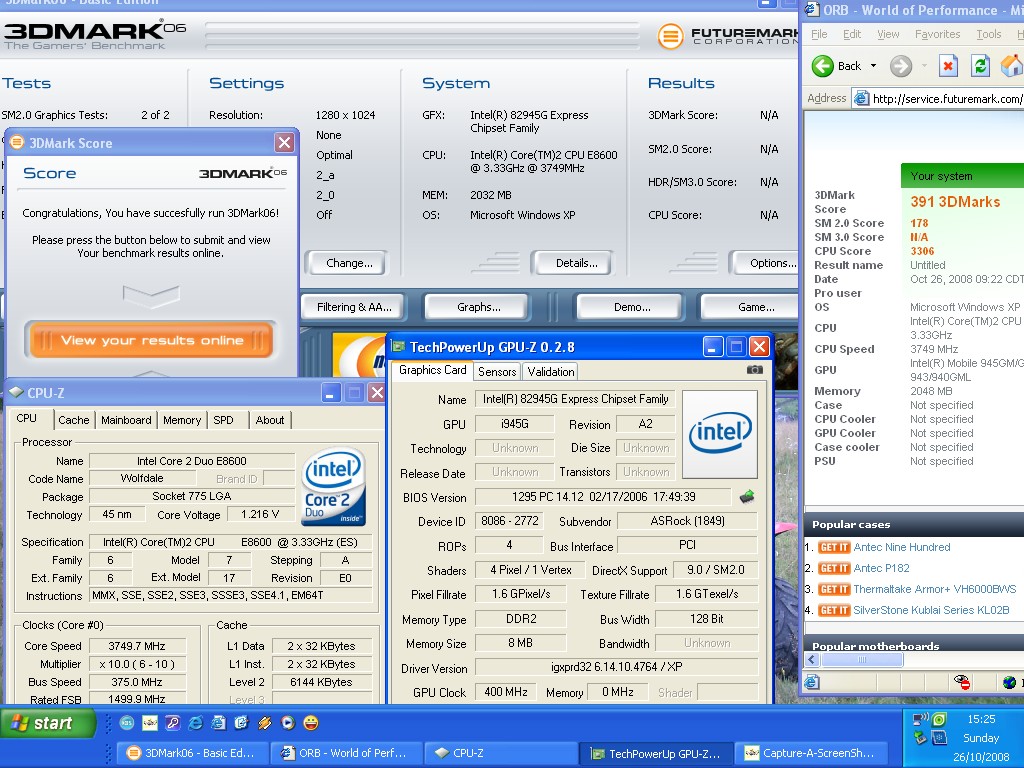The width and height of the screenshot is (1024, 768).
Task: Open the Antec P182 link
Action: coord(881,568)
